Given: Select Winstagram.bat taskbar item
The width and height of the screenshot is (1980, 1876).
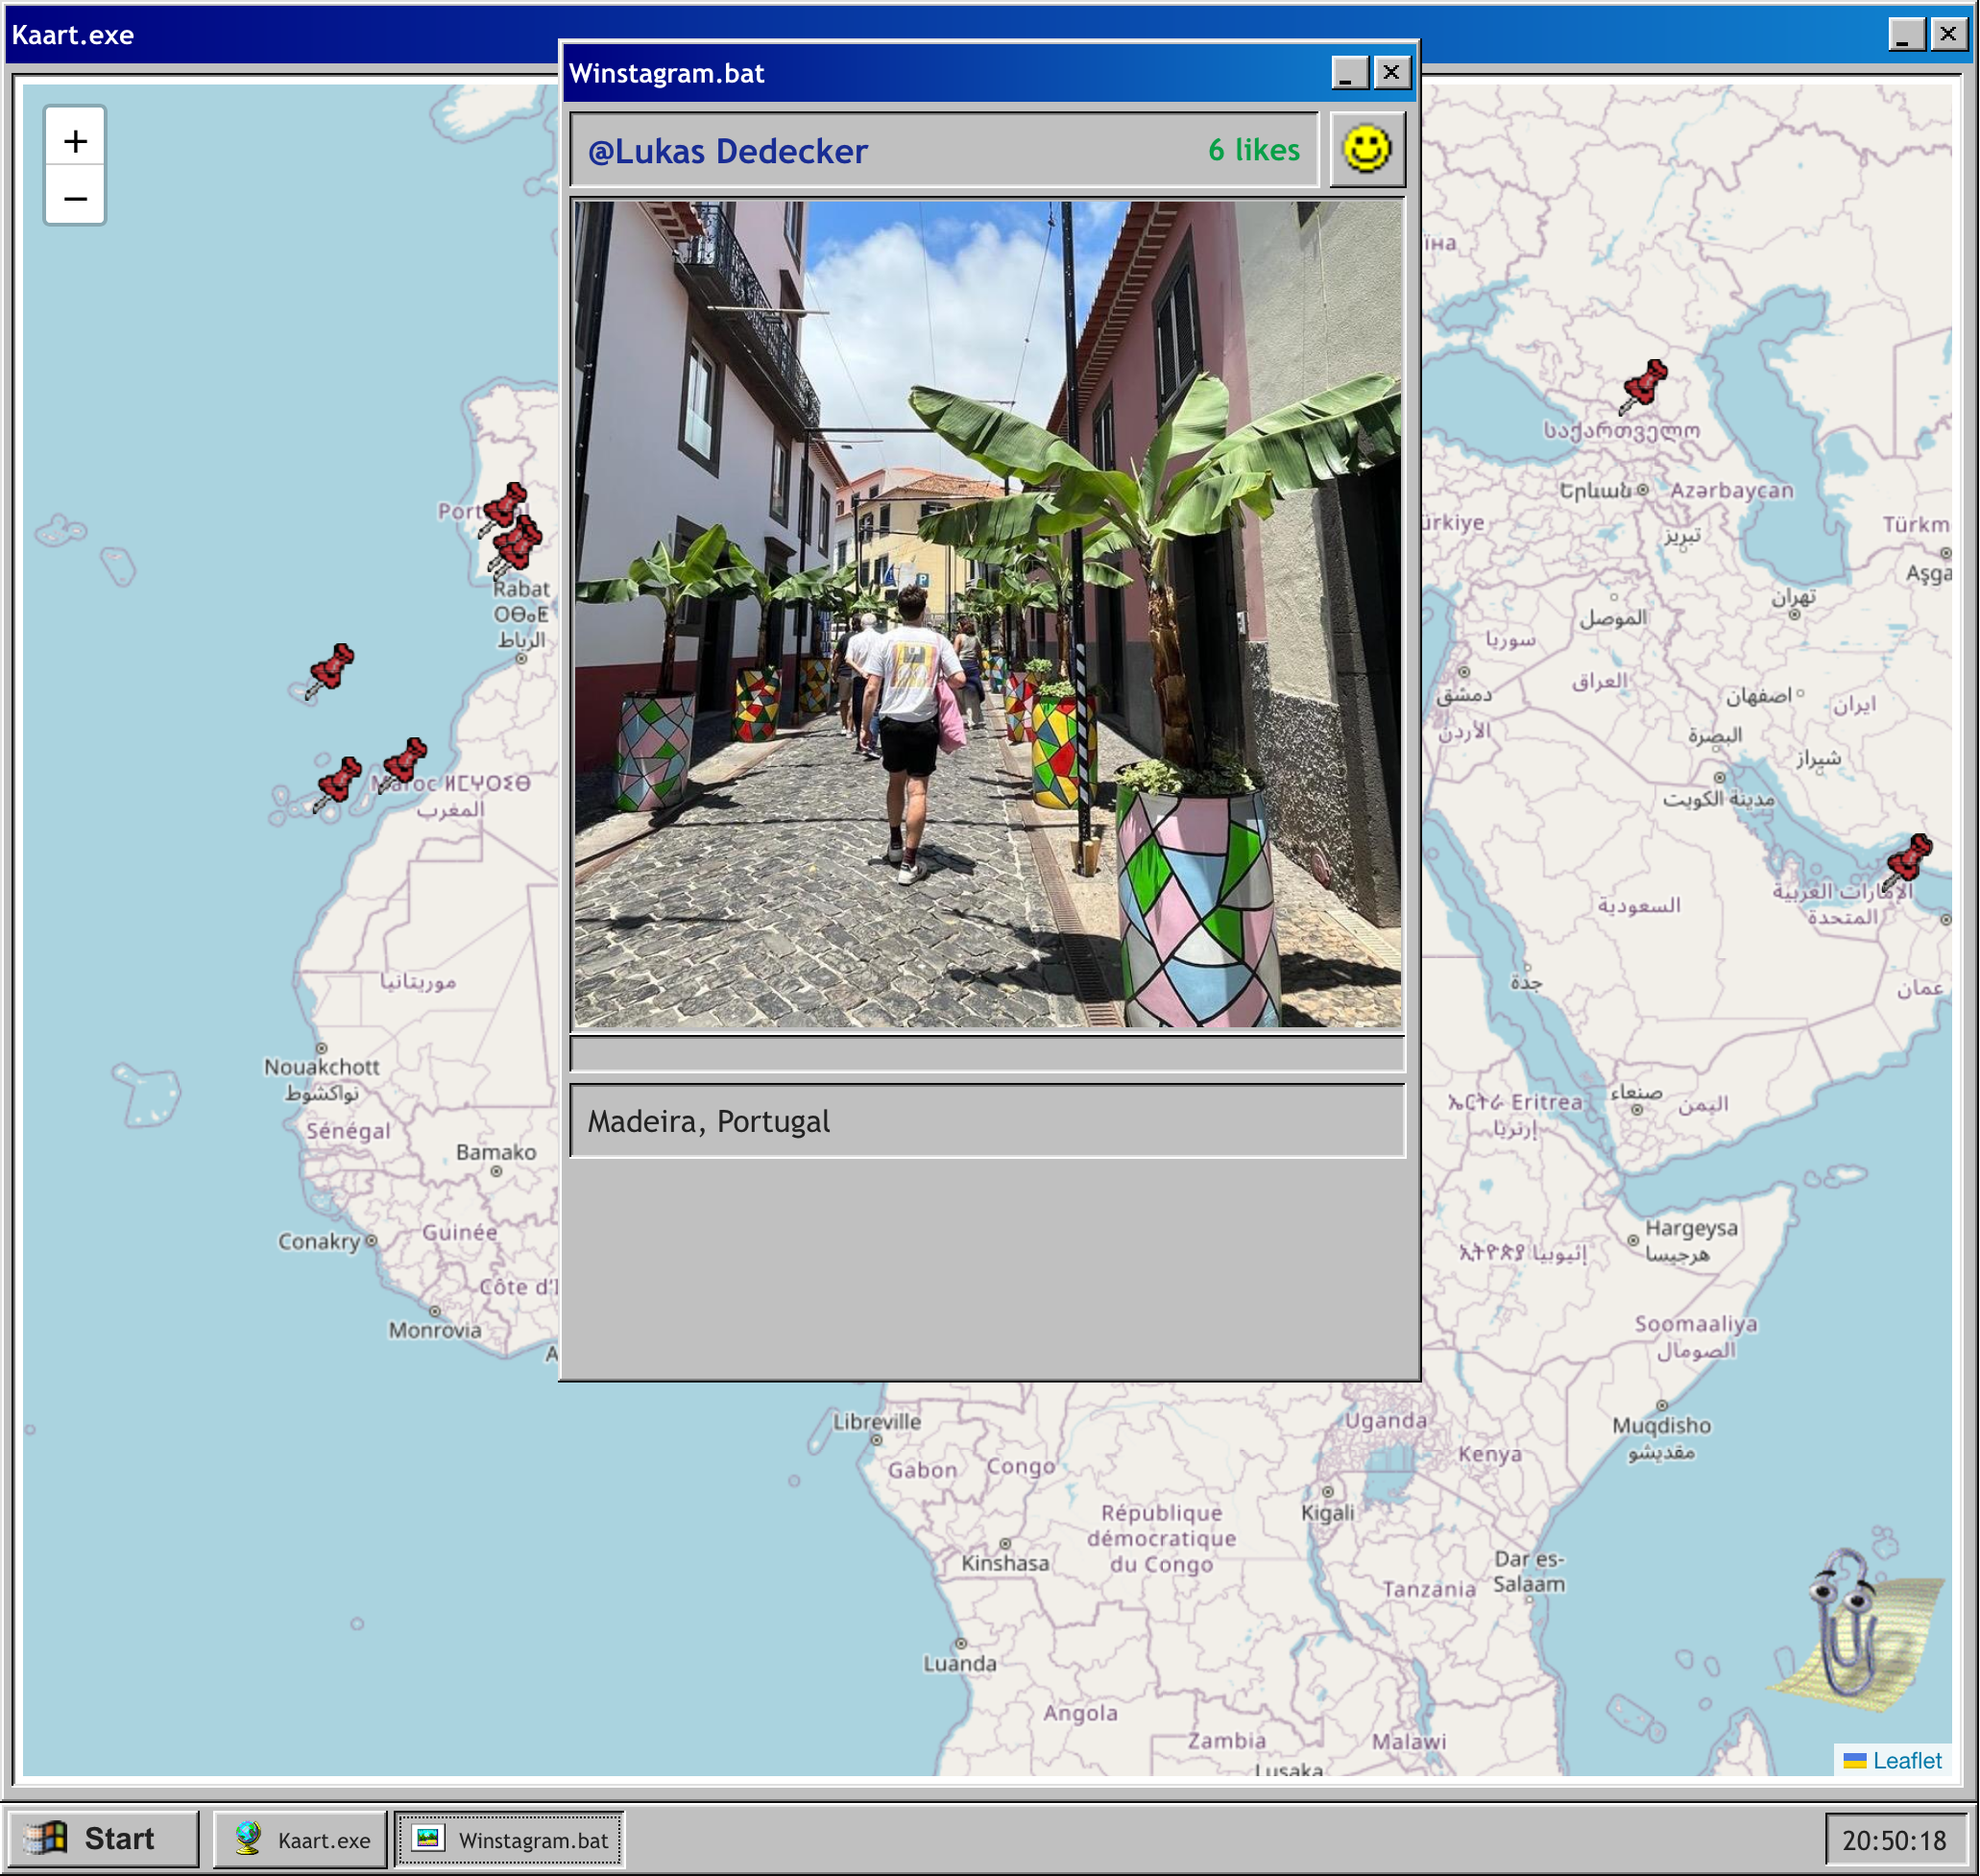Looking at the screenshot, I should click(510, 1839).
